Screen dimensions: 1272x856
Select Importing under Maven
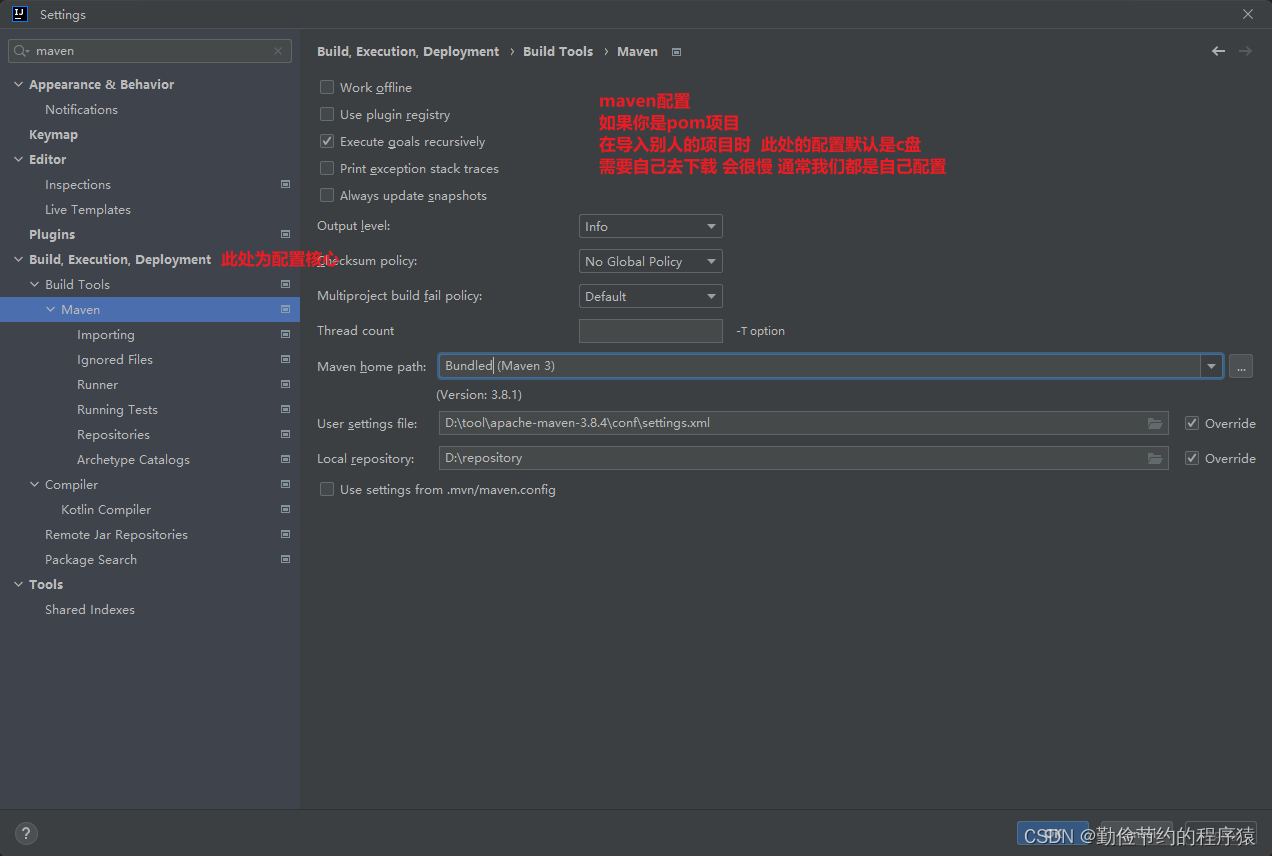[105, 334]
